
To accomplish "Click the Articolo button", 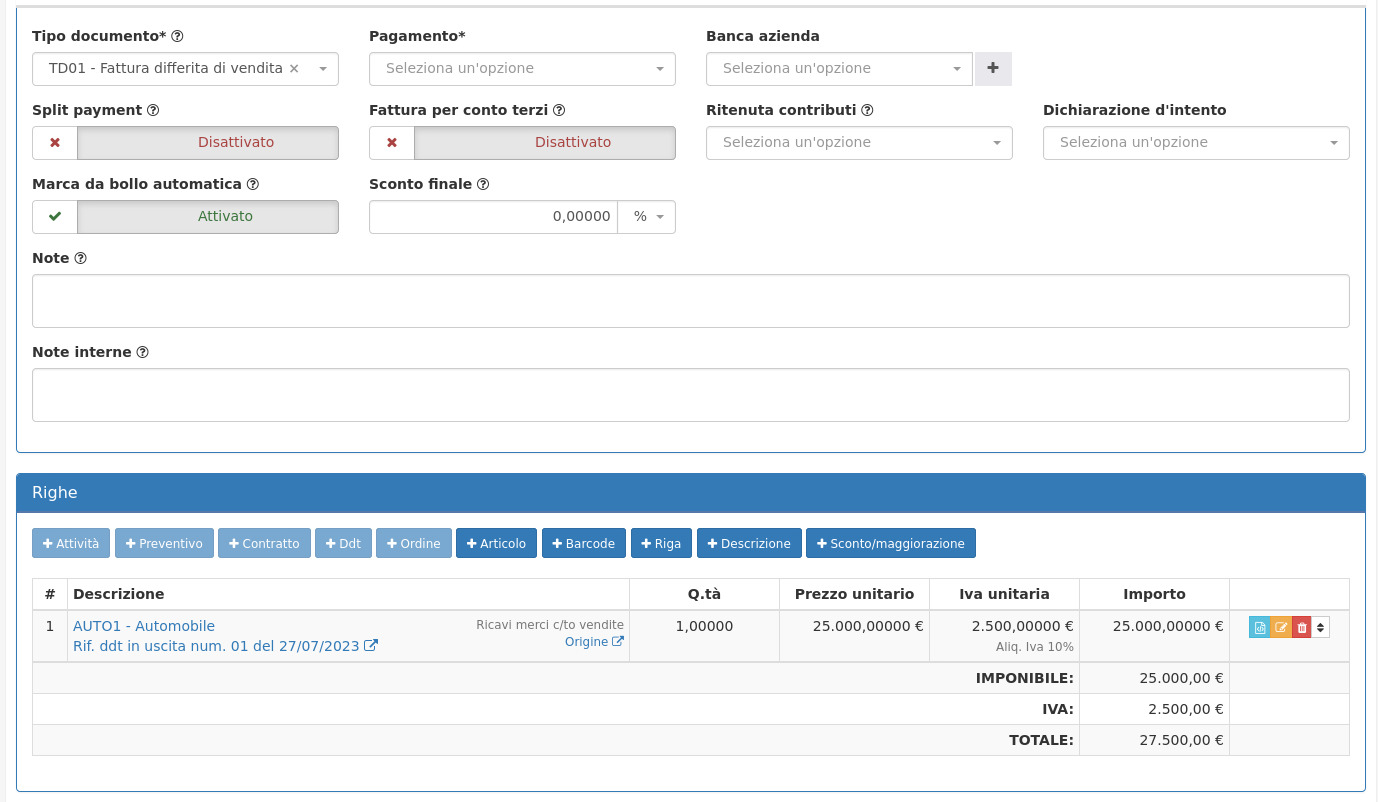I will [x=496, y=543].
